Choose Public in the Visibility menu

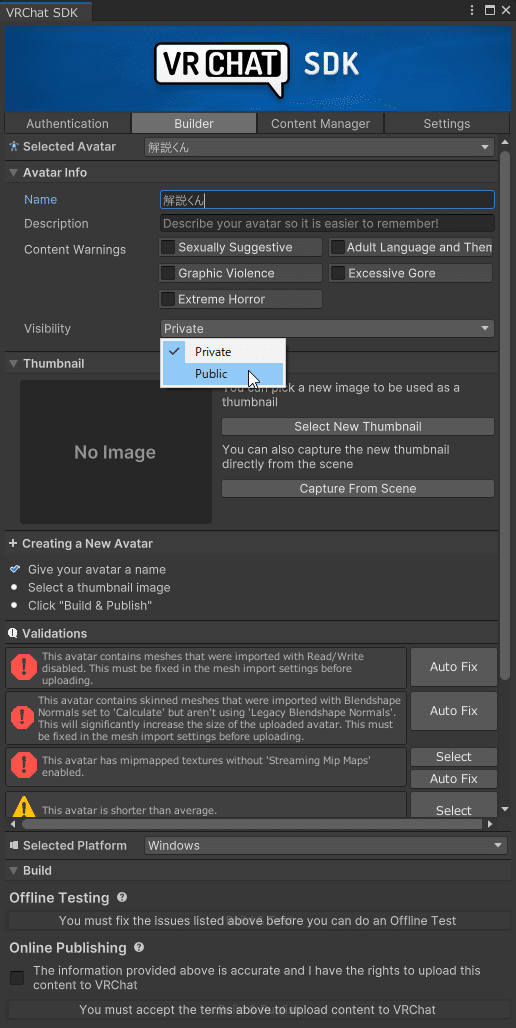tap(222, 374)
